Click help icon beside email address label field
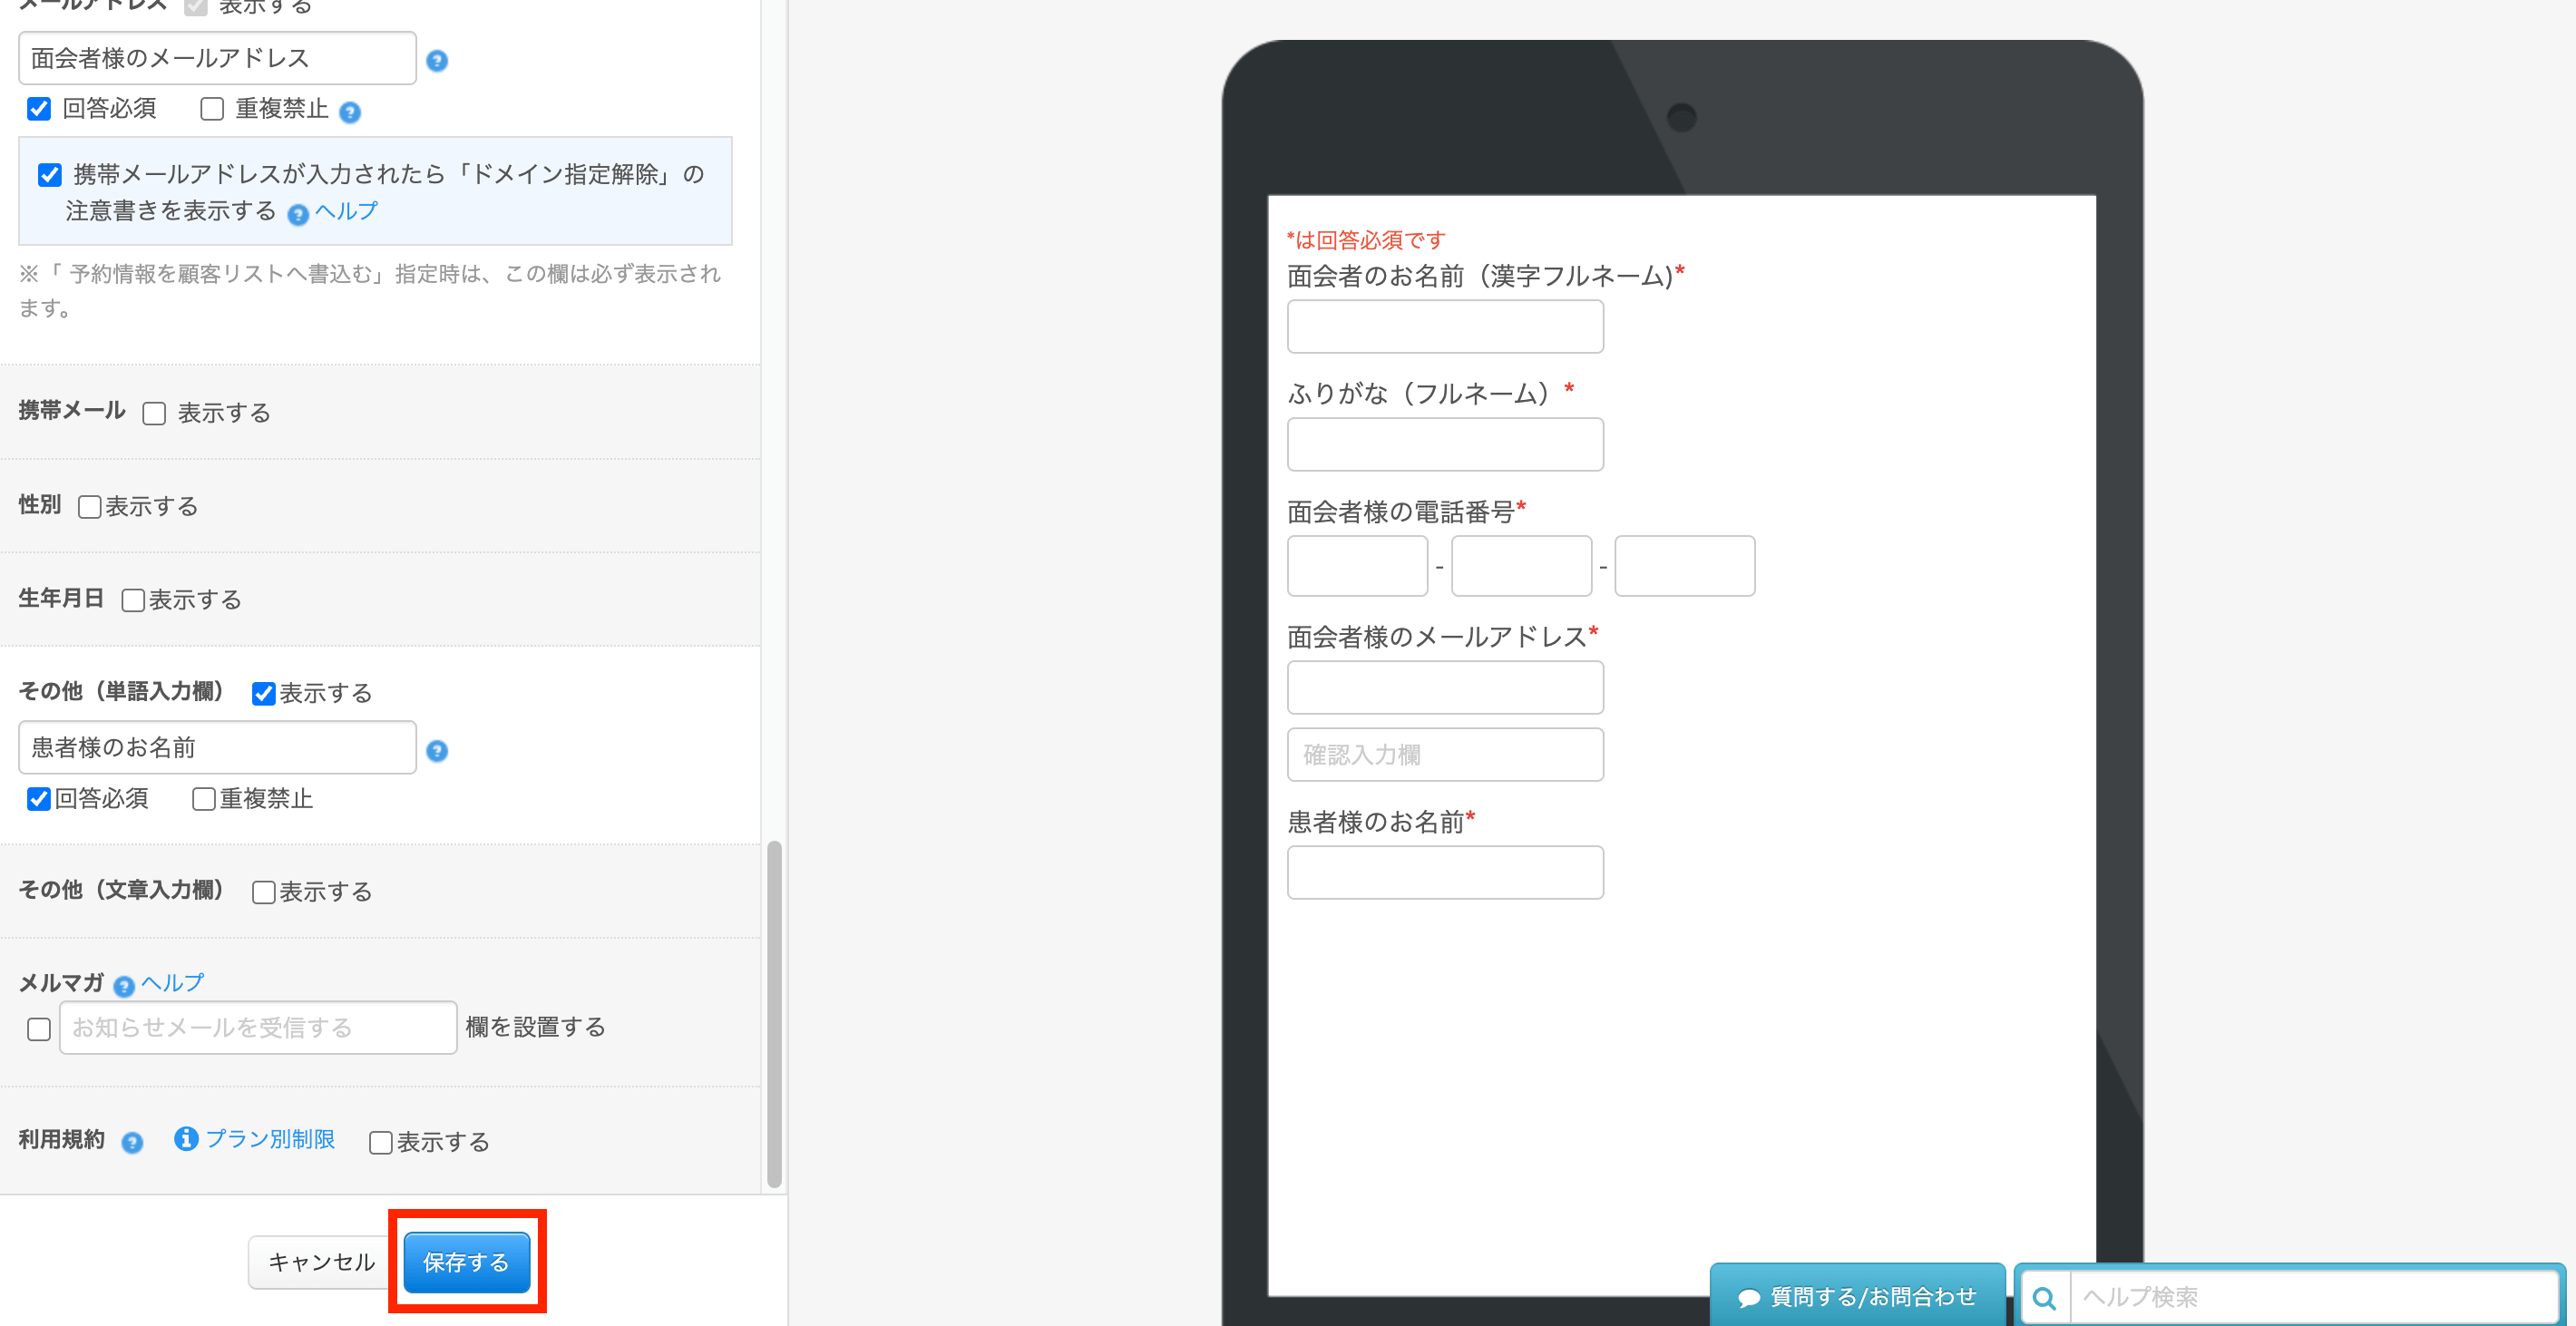2576x1326 pixels. pos(437,61)
